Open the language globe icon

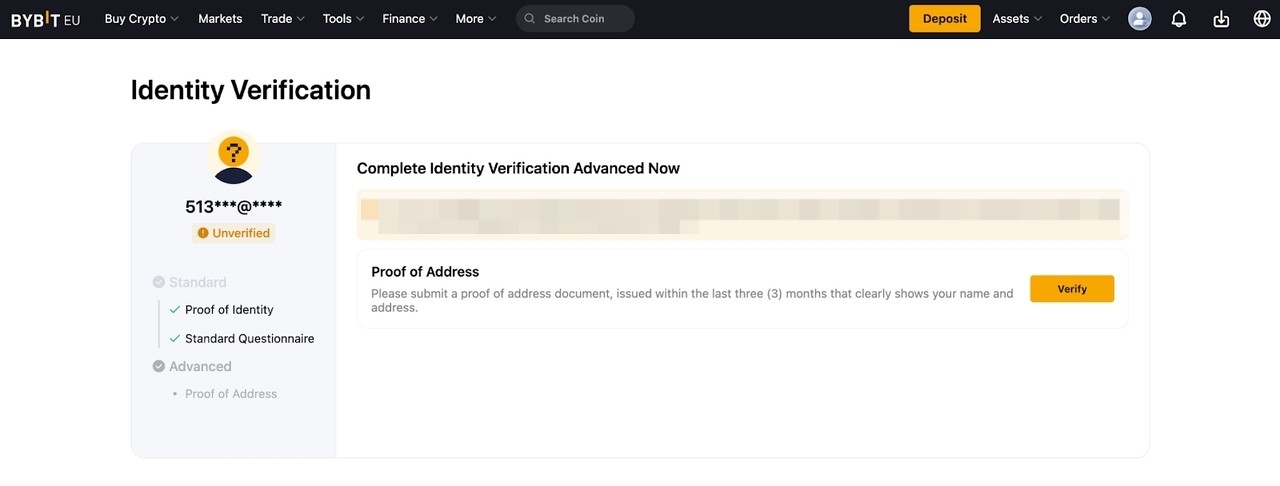(x=1262, y=19)
